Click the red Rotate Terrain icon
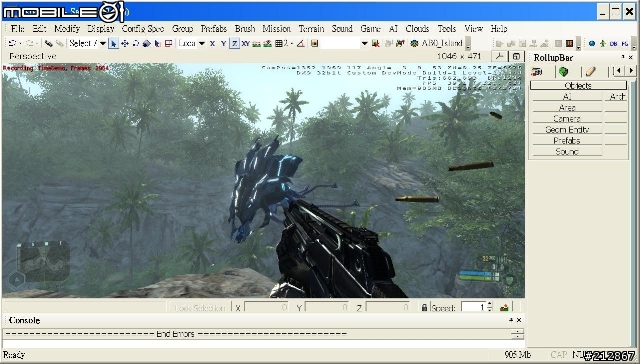Image resolution: width=640 pixels, height=364 pixels. (x=168, y=43)
